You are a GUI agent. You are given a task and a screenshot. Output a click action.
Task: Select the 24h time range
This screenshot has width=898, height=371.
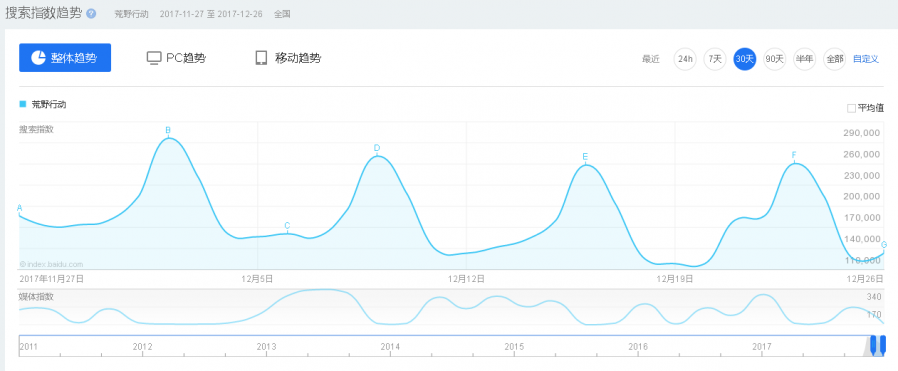(685, 59)
